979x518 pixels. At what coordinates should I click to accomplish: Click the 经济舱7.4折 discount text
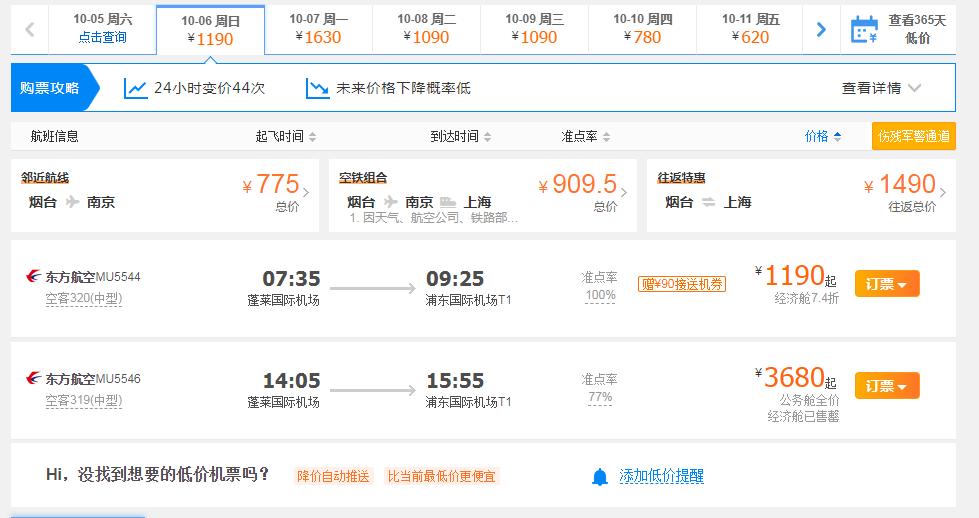pyautogui.click(x=806, y=298)
